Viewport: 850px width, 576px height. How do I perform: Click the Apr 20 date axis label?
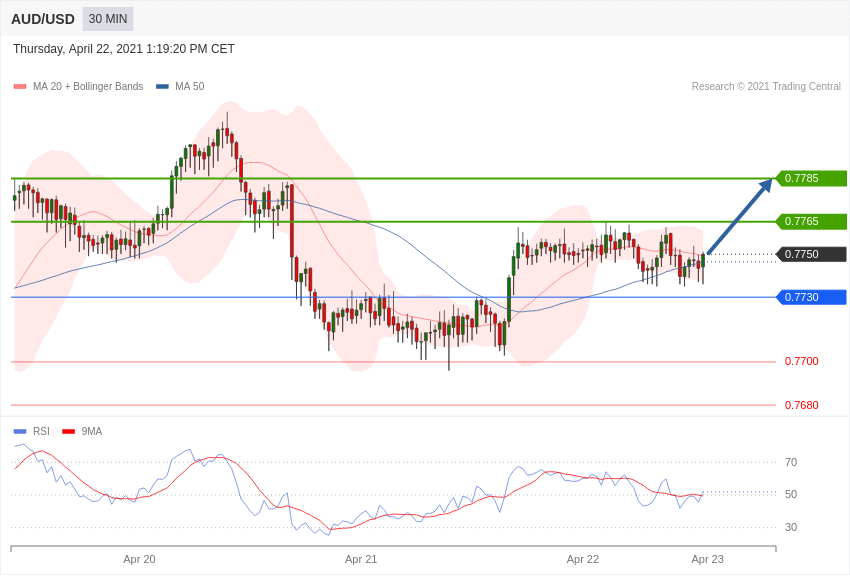(x=139, y=560)
